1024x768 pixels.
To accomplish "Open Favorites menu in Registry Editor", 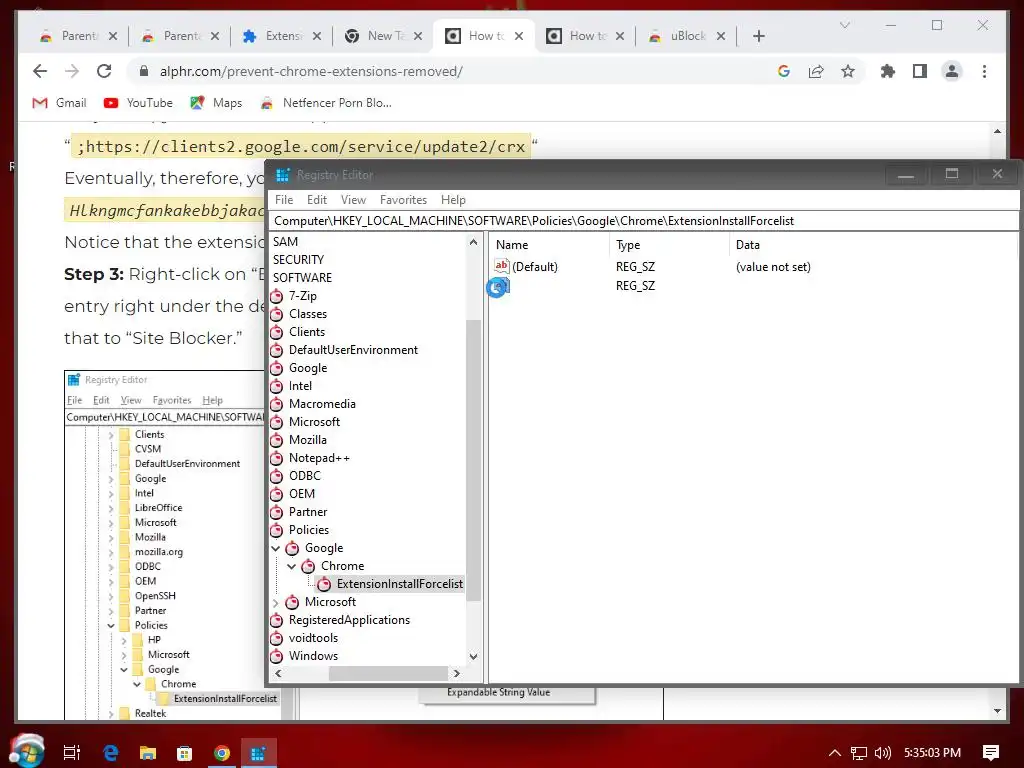I will [403, 200].
